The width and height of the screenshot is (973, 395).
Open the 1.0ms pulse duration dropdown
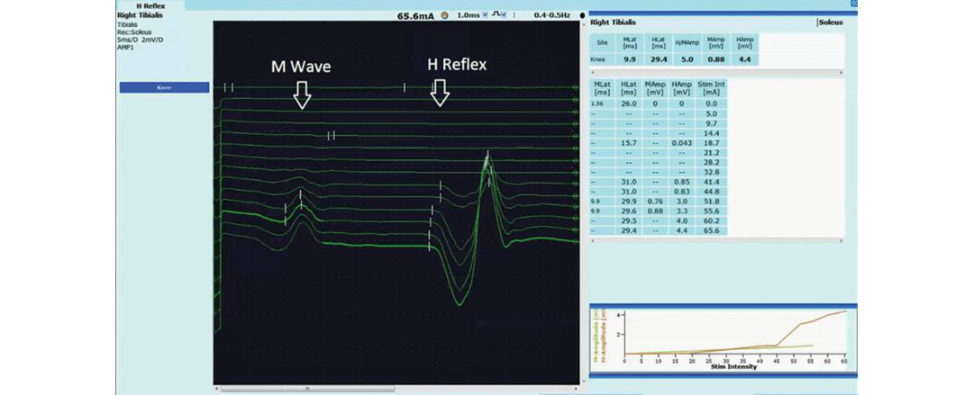[485, 15]
